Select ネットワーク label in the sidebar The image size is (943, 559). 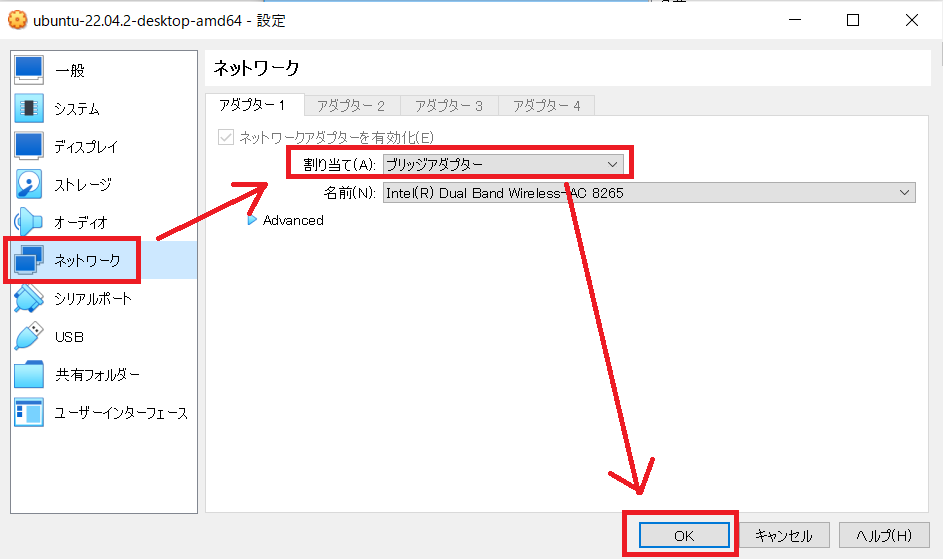point(87,261)
